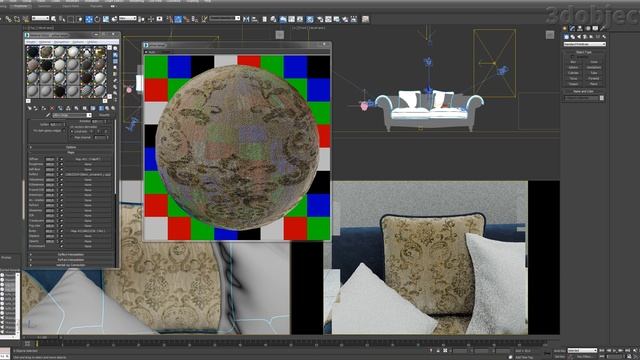Select the Cameras category in the Create panel
Screen dimensions: 640x360
pyautogui.click(x=584, y=37)
